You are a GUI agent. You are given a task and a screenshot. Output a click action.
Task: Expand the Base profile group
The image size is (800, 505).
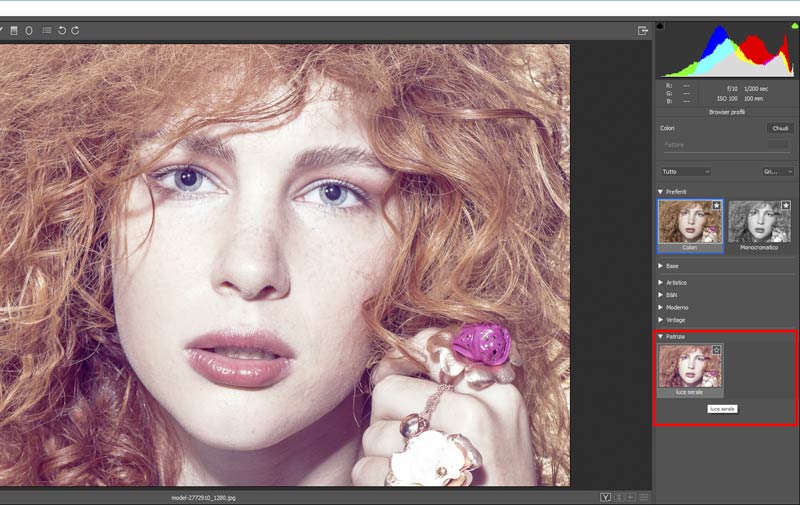pos(660,266)
